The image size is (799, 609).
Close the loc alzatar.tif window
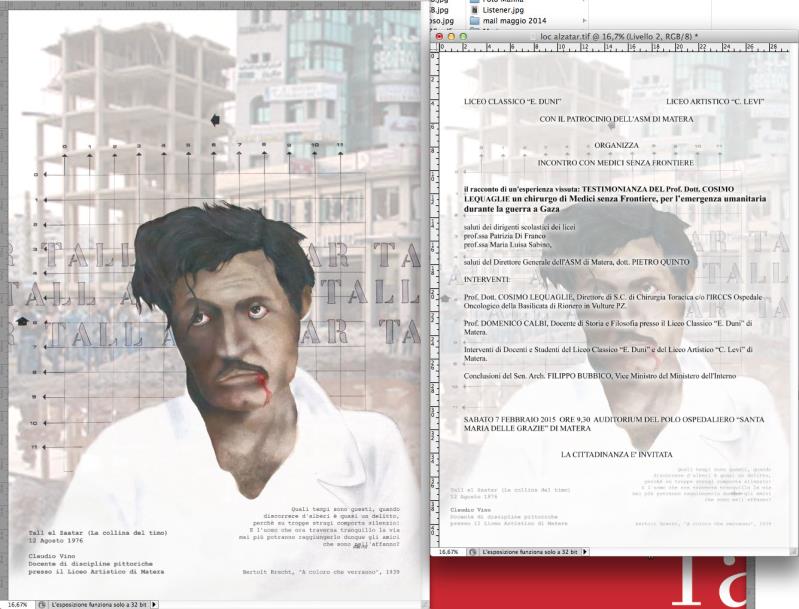(x=439, y=36)
